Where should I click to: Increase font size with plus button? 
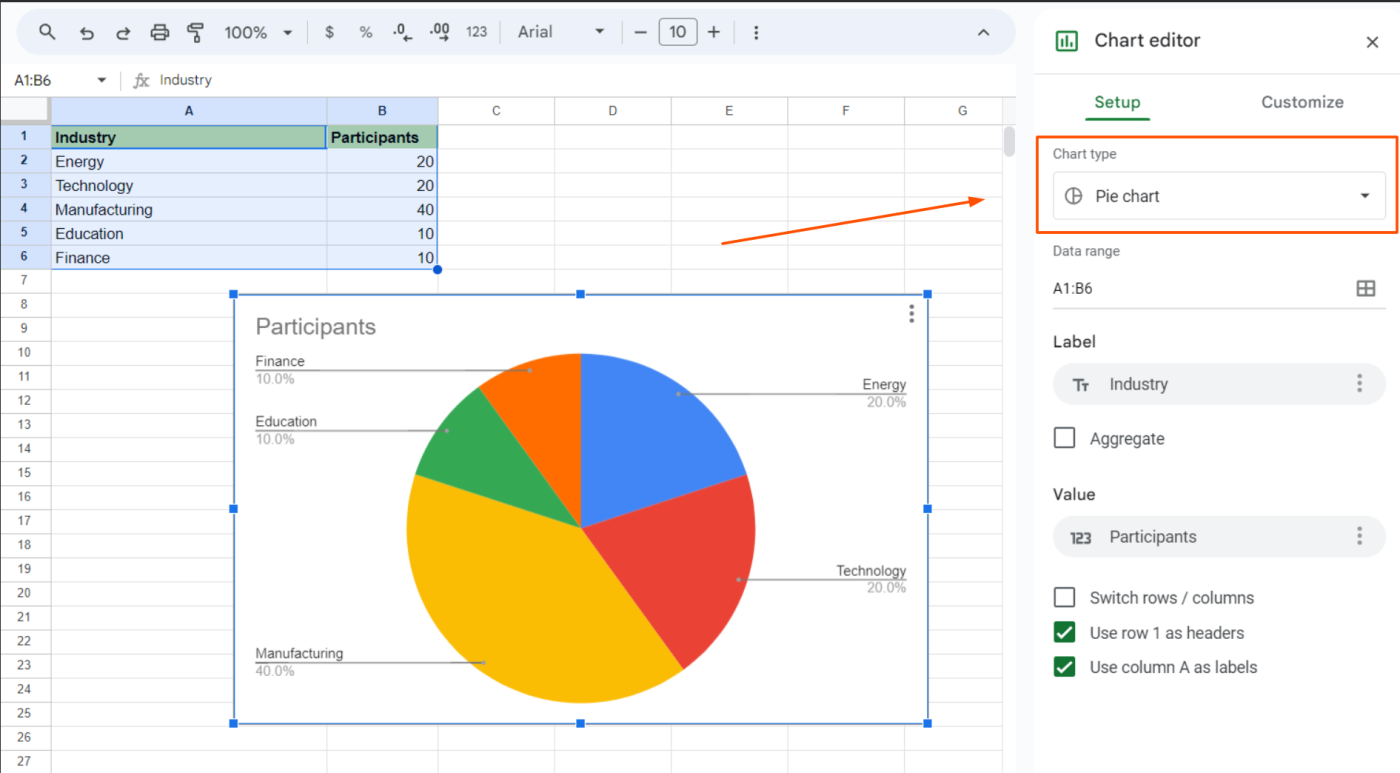[714, 32]
